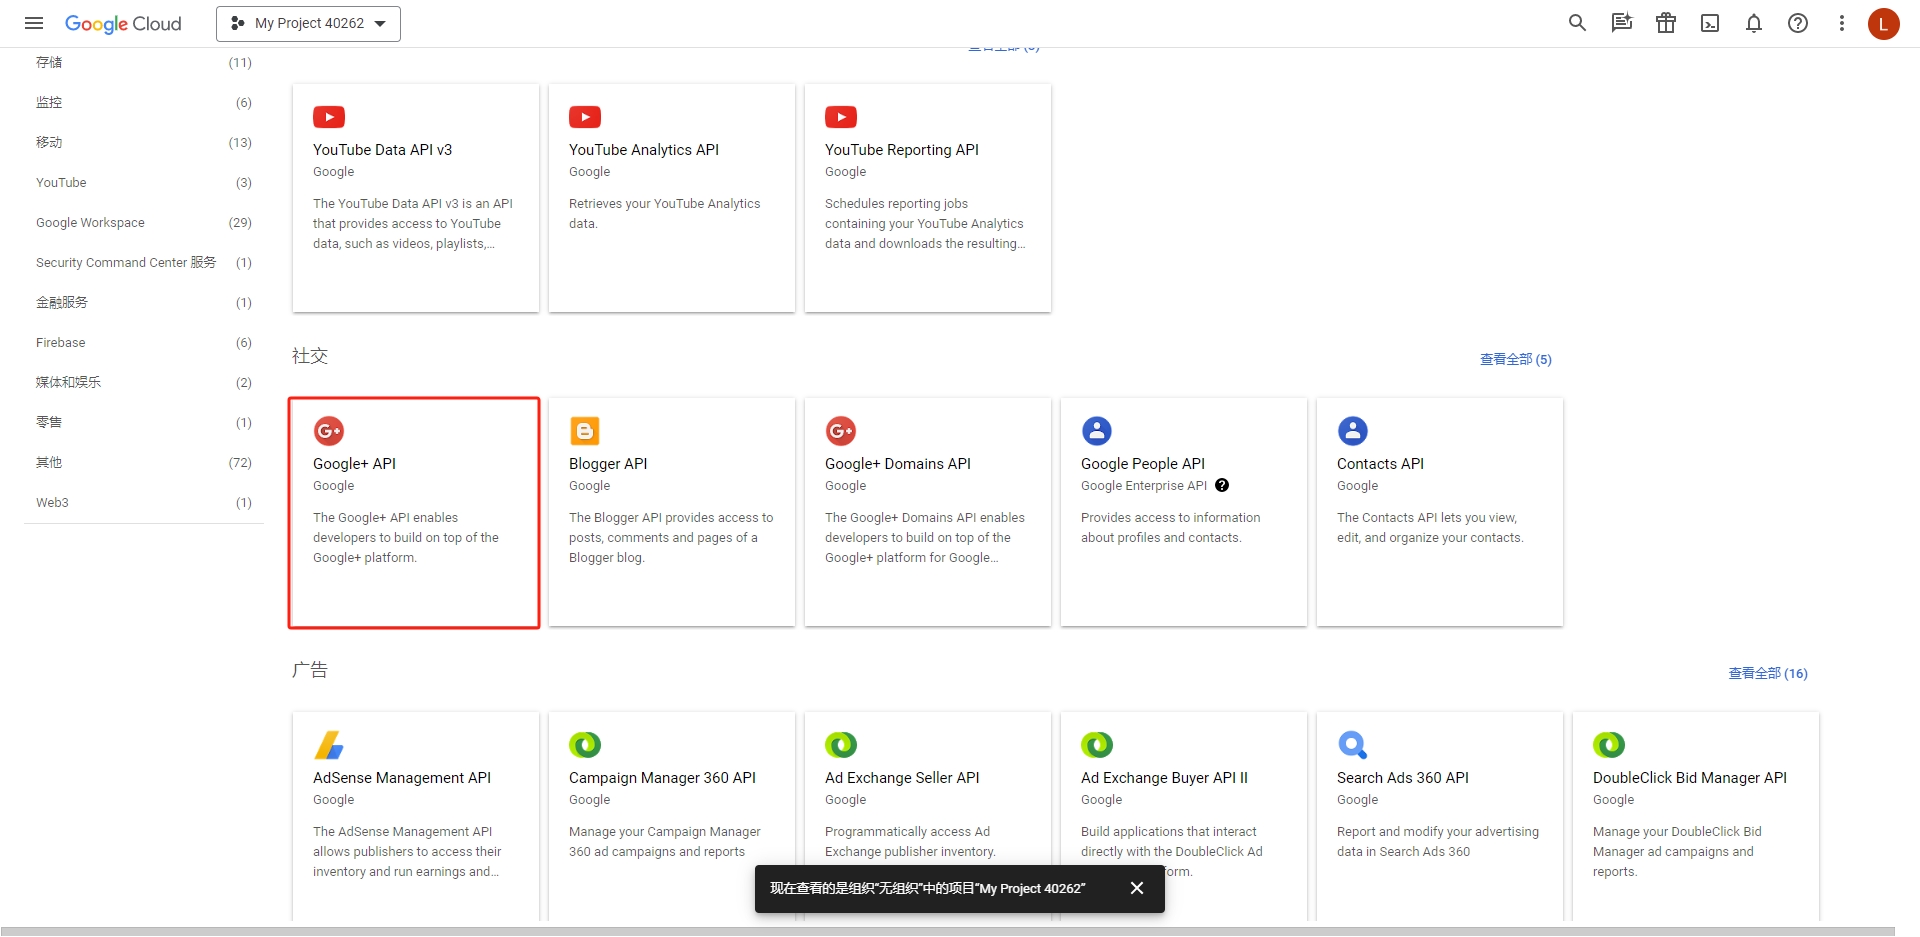The image size is (1920, 937).
Task: Click the Google People API icon
Action: click(x=1097, y=431)
